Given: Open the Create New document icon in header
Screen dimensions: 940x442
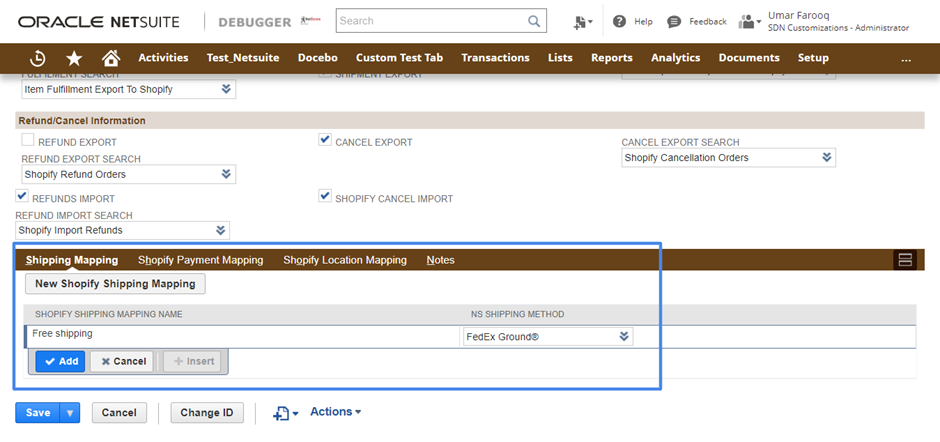Looking at the screenshot, I should coord(582,22).
